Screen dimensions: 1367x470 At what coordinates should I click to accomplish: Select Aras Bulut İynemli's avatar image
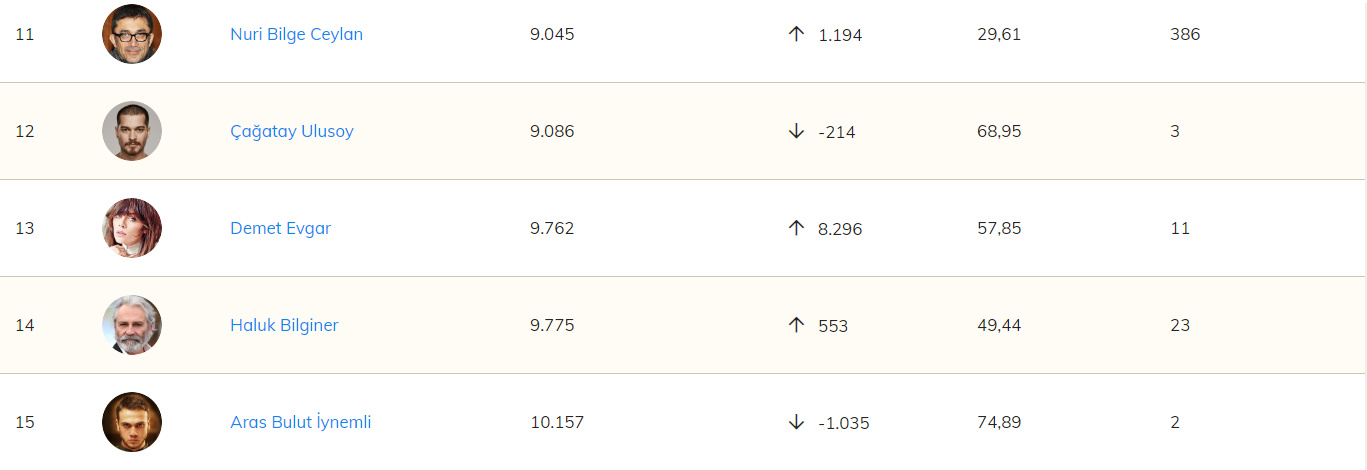click(132, 422)
